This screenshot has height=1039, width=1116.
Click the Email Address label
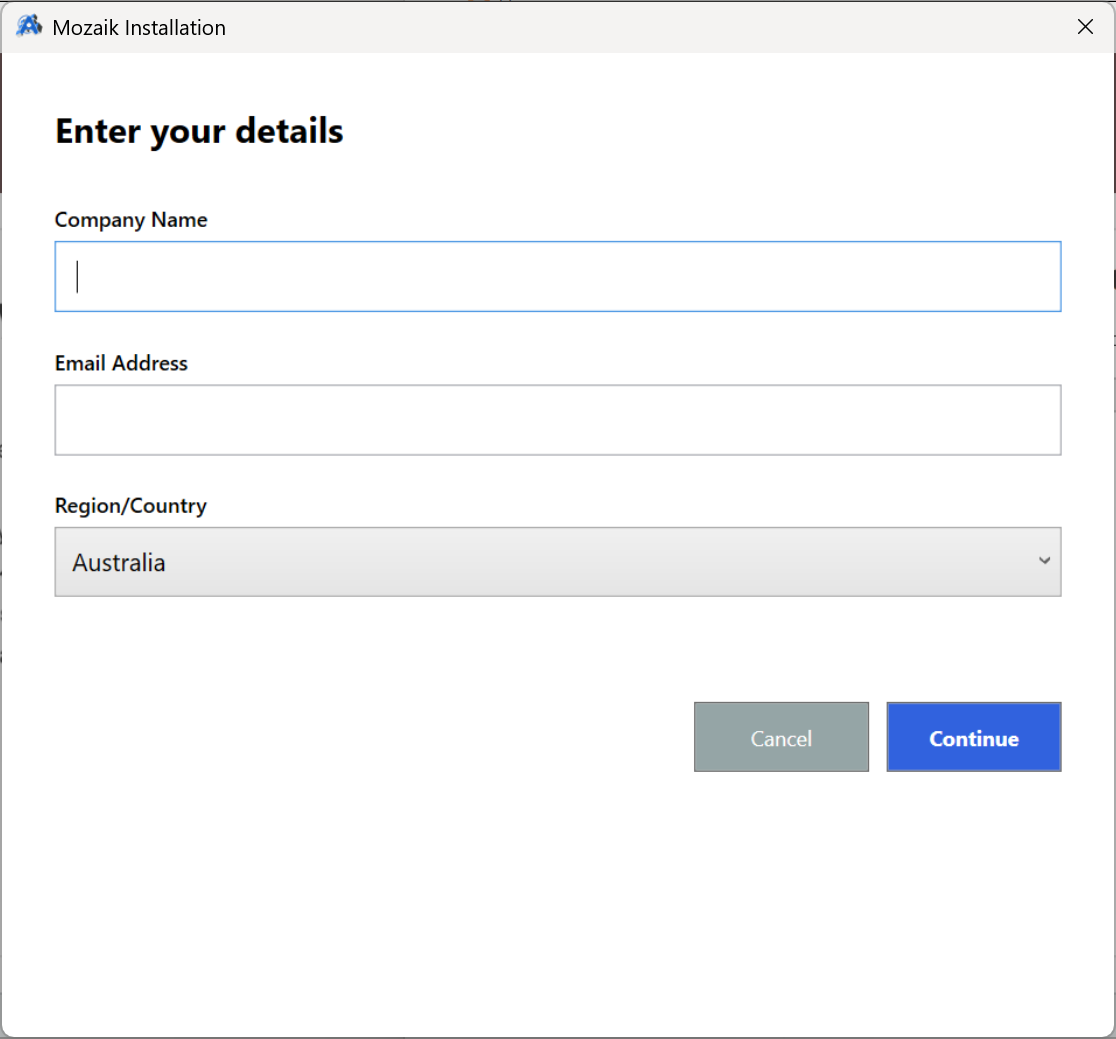coord(121,363)
